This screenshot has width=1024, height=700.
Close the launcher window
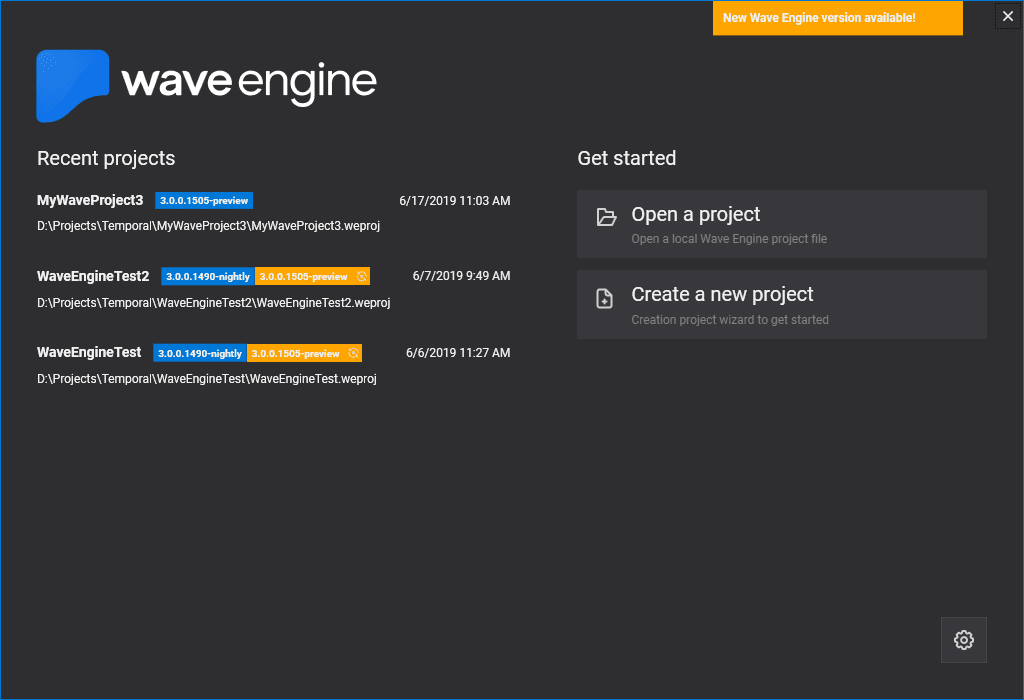point(1008,16)
